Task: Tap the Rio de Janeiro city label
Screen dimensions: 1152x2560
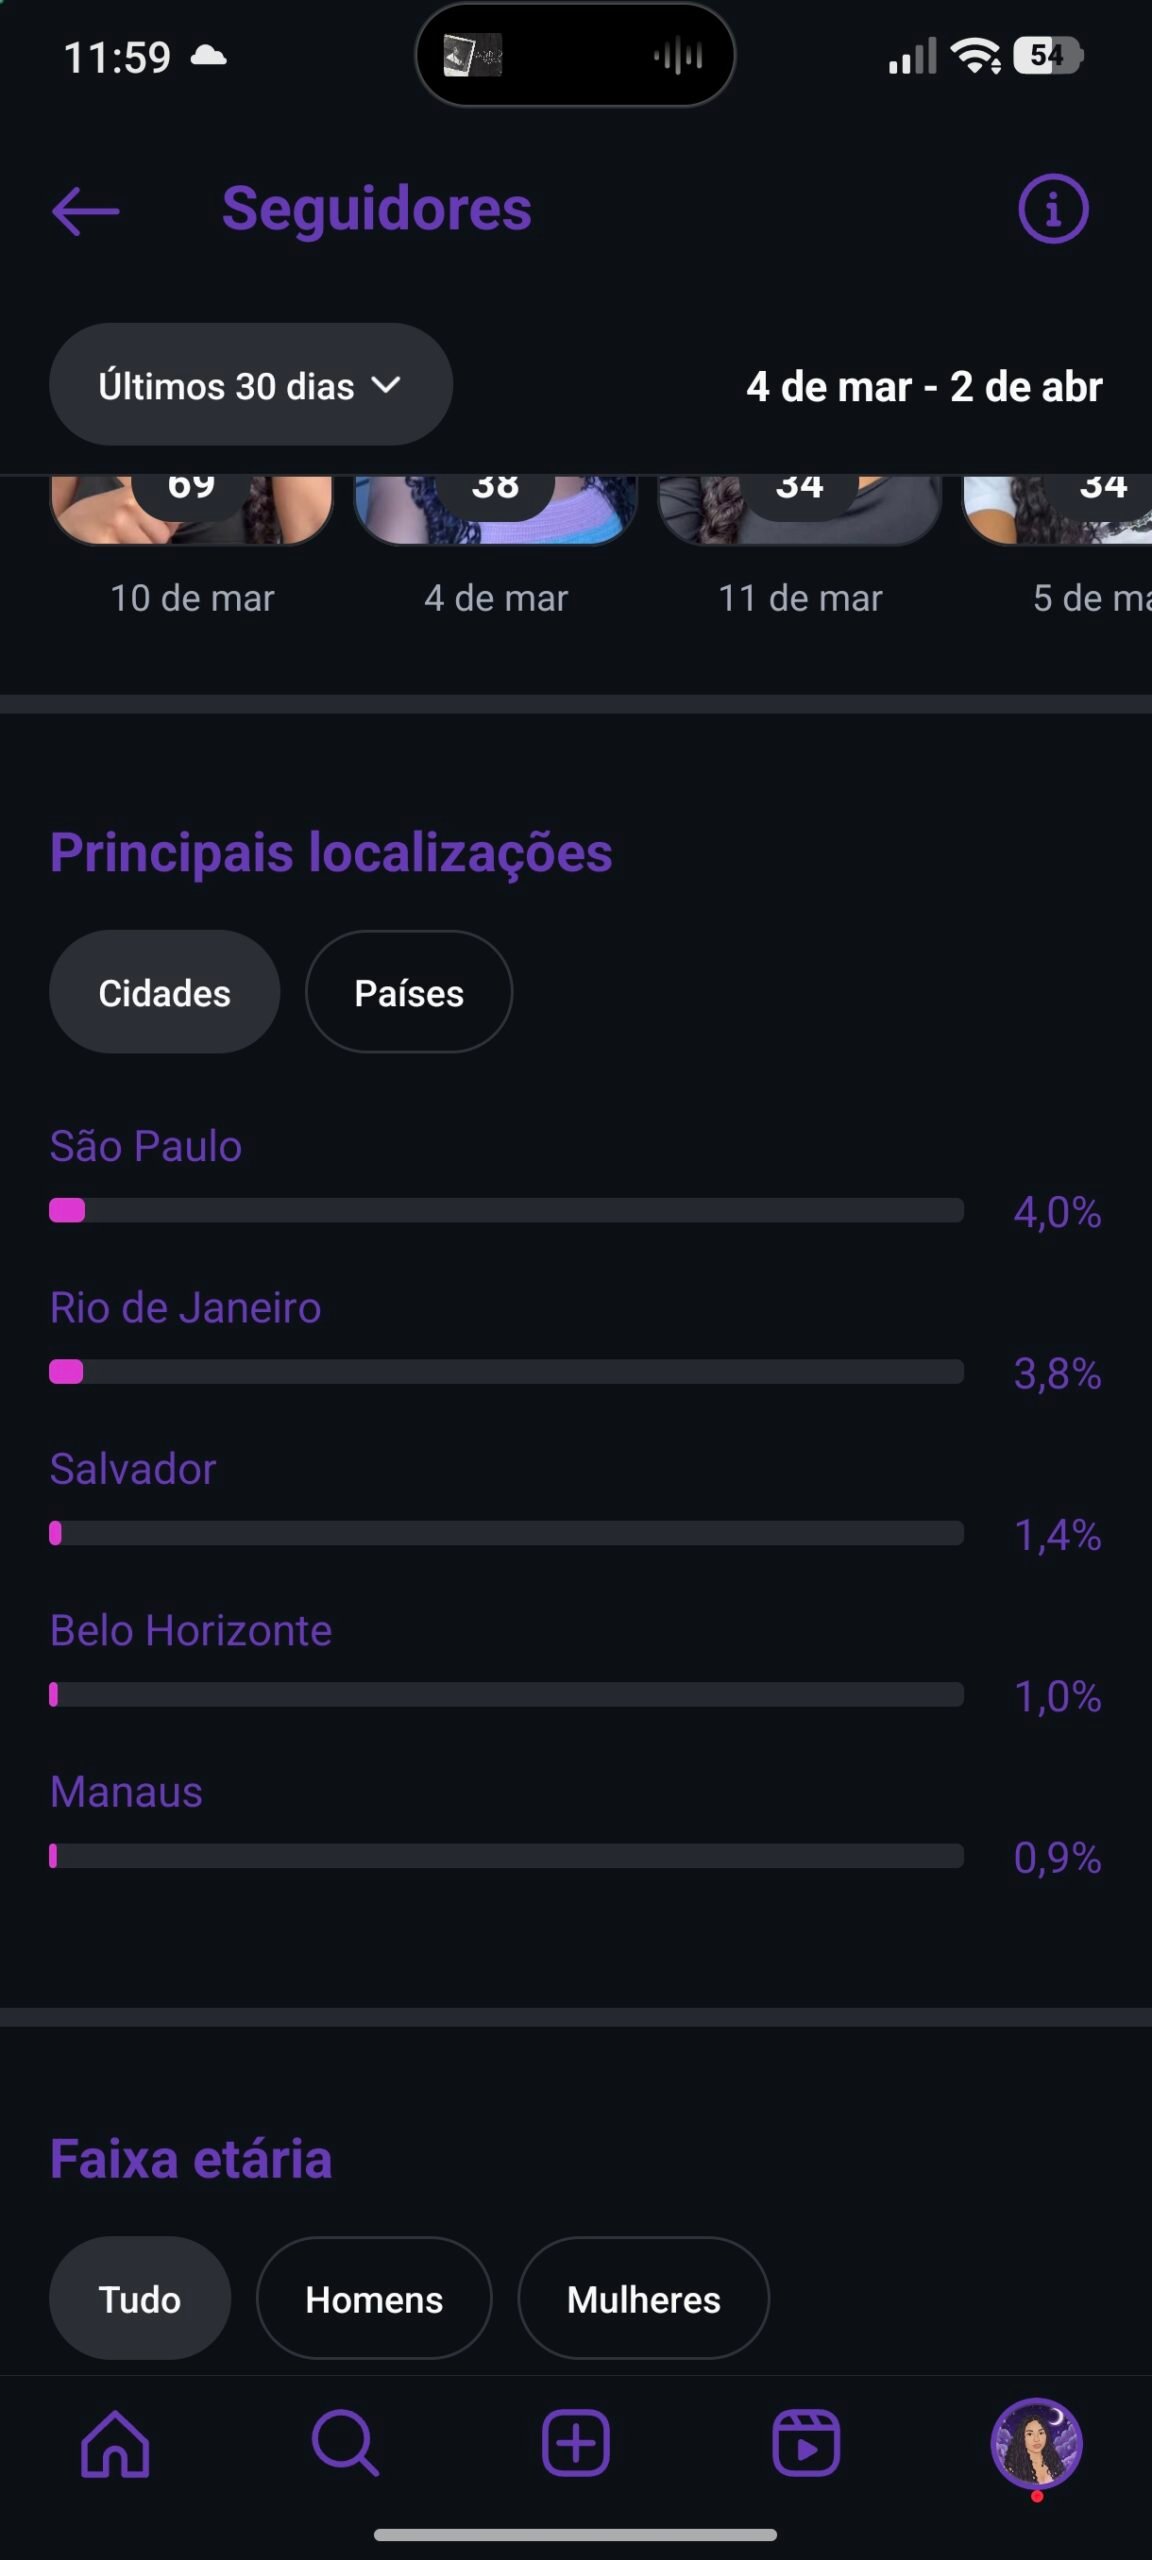Action: click(x=186, y=1308)
